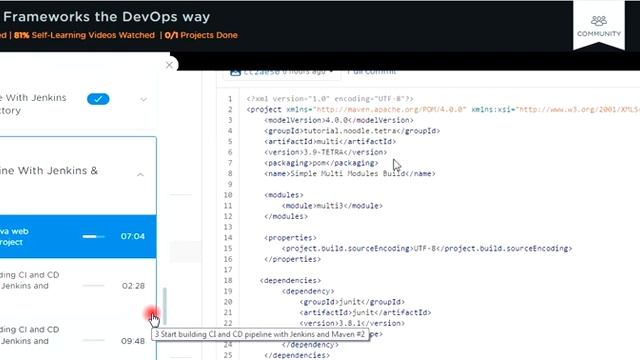Click the sidebar vertical scrollbar

(x=165, y=306)
